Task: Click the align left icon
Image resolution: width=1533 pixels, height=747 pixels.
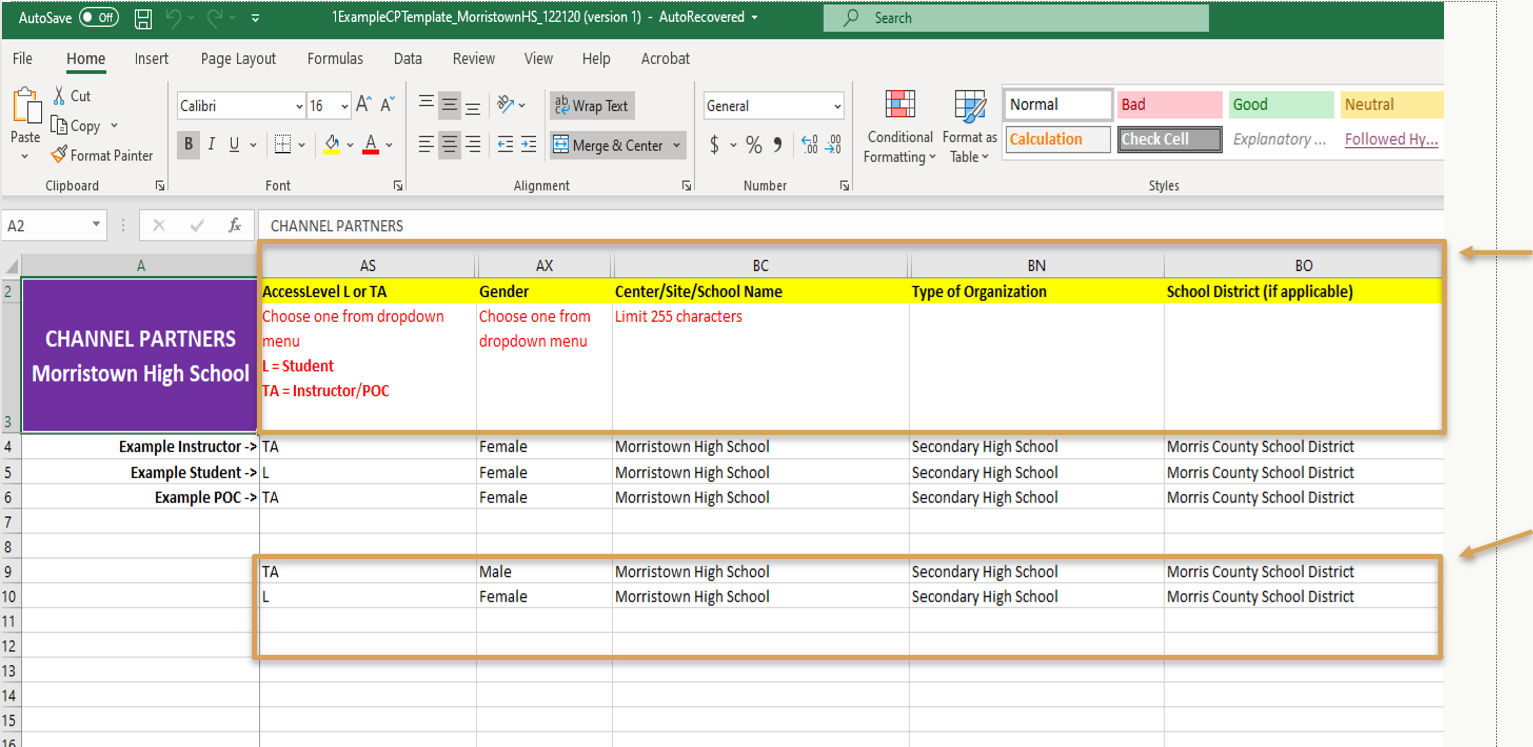Action: pyautogui.click(x=426, y=145)
